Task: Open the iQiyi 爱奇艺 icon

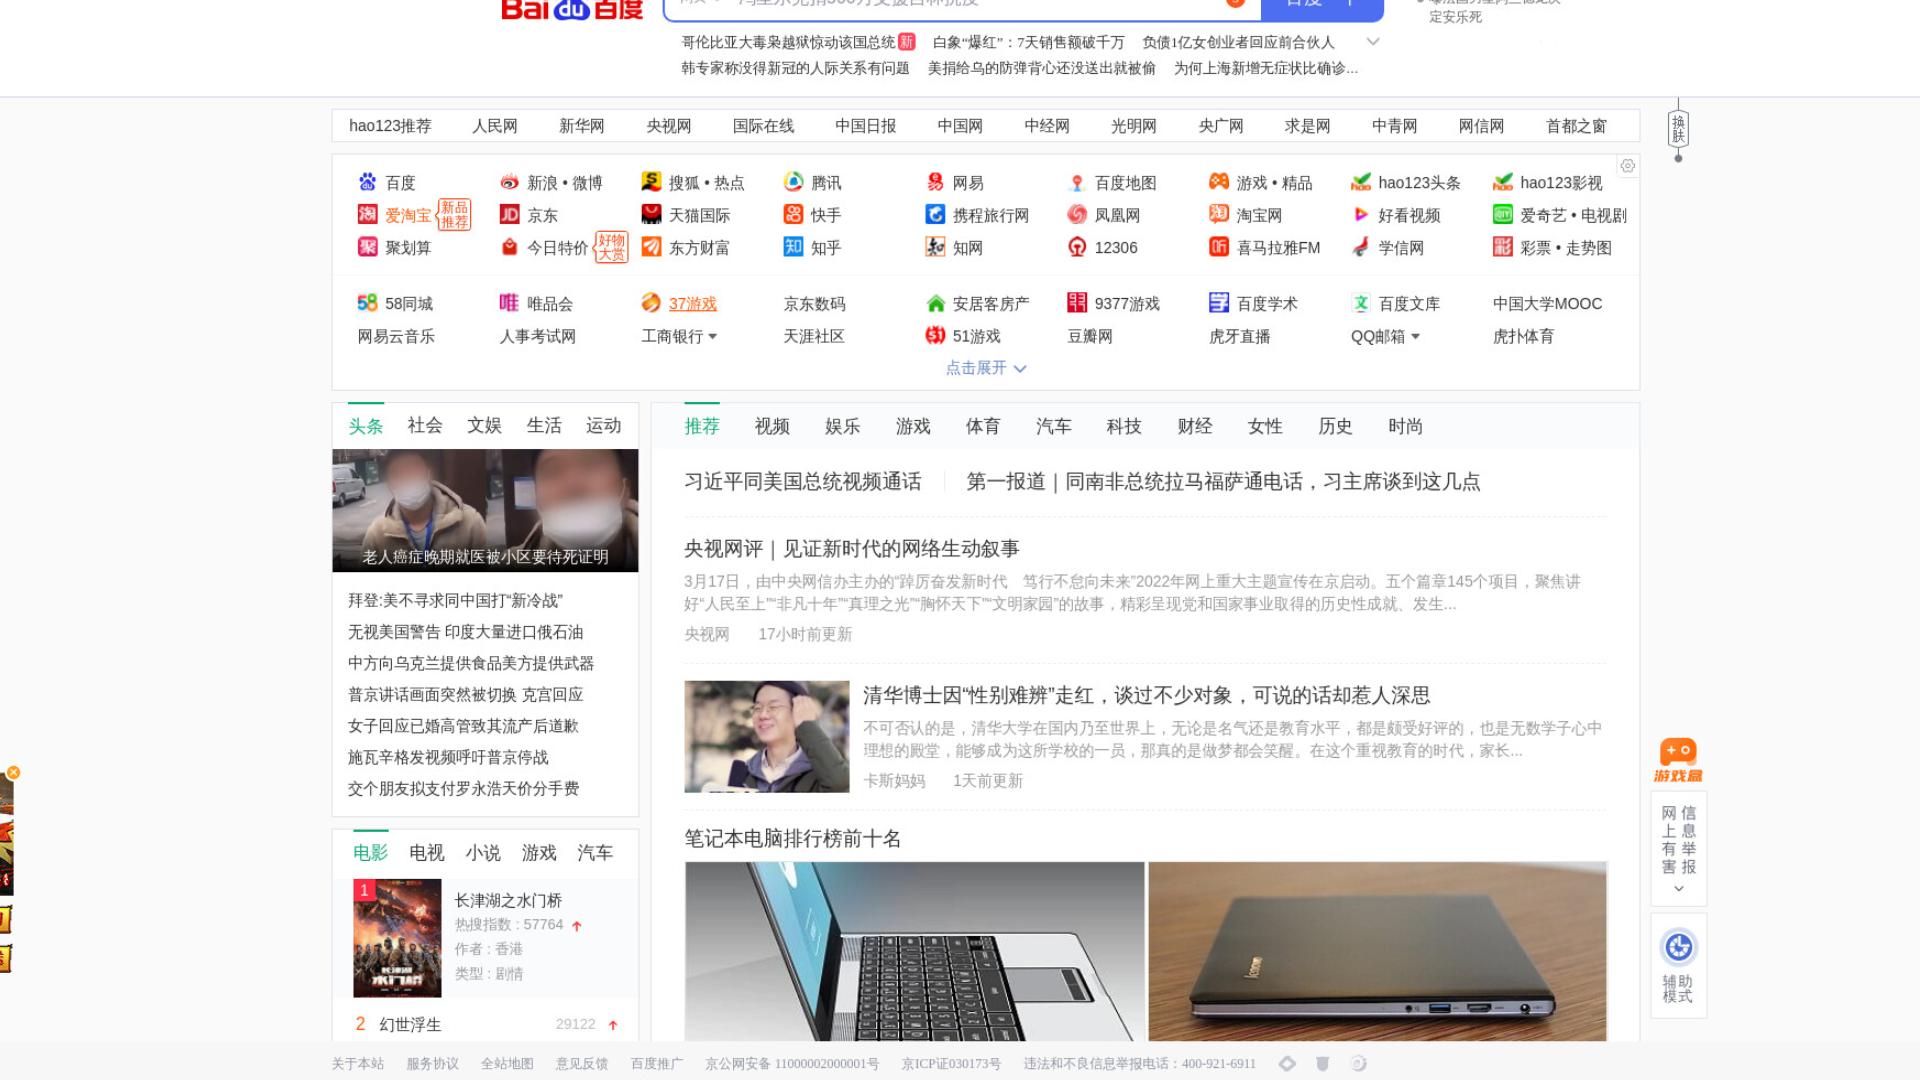Action: tap(1503, 214)
